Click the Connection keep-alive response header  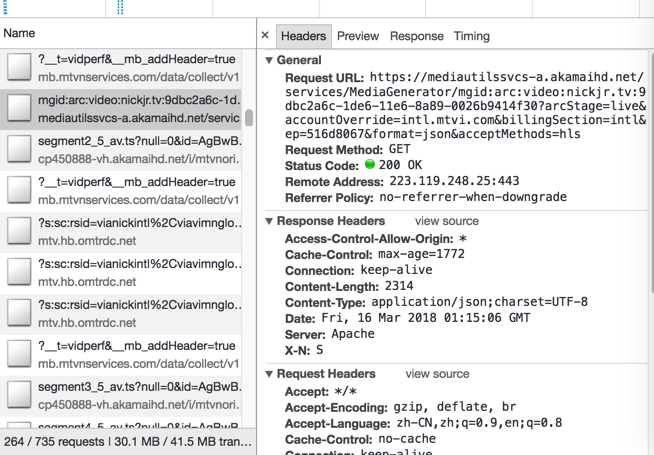359,270
